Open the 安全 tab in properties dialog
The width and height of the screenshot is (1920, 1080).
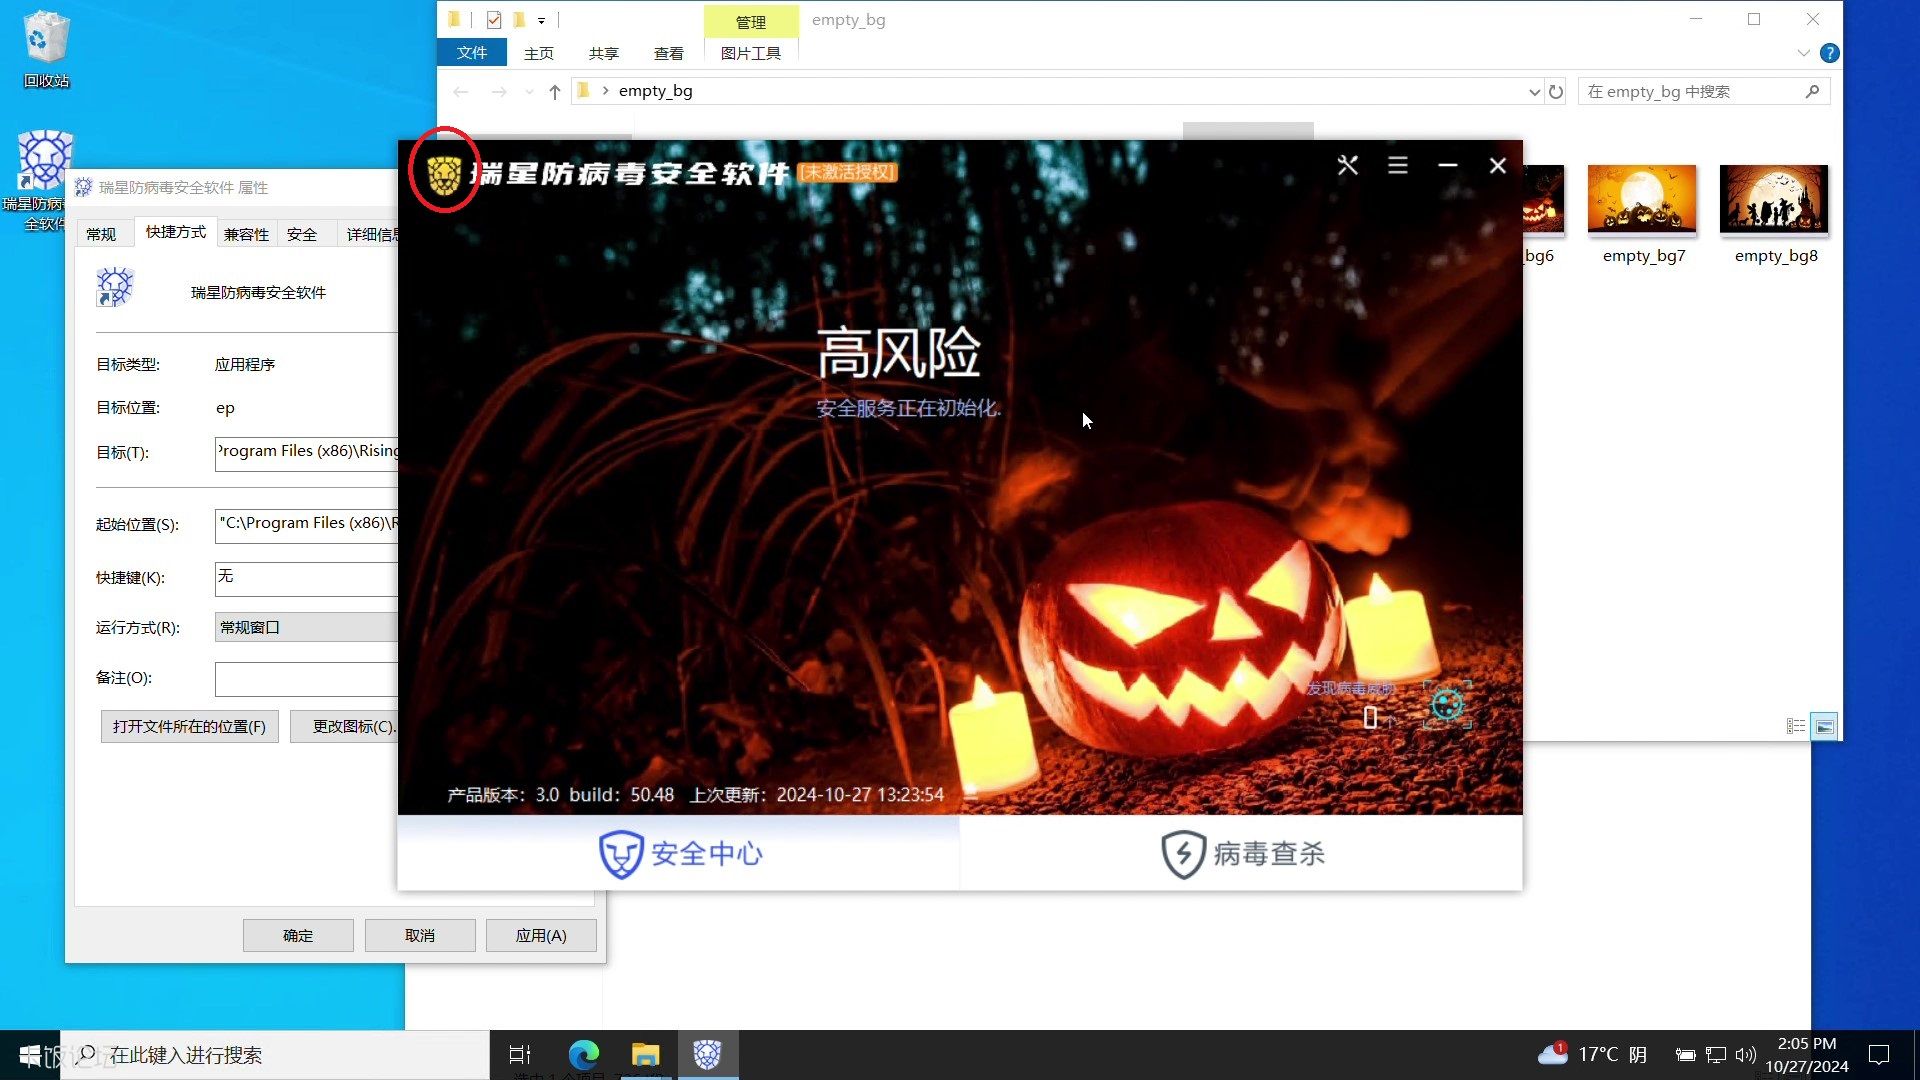click(x=302, y=234)
